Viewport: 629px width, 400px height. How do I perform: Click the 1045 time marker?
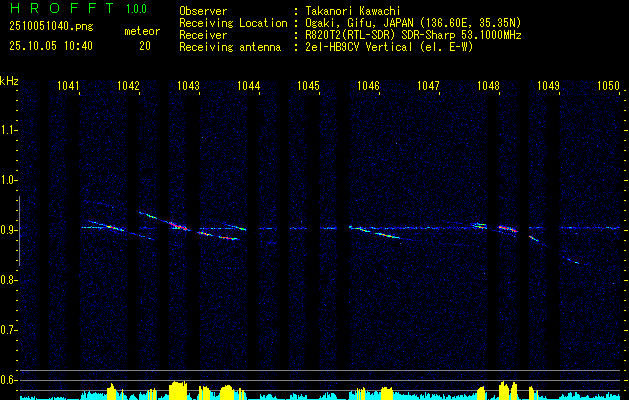(x=308, y=86)
